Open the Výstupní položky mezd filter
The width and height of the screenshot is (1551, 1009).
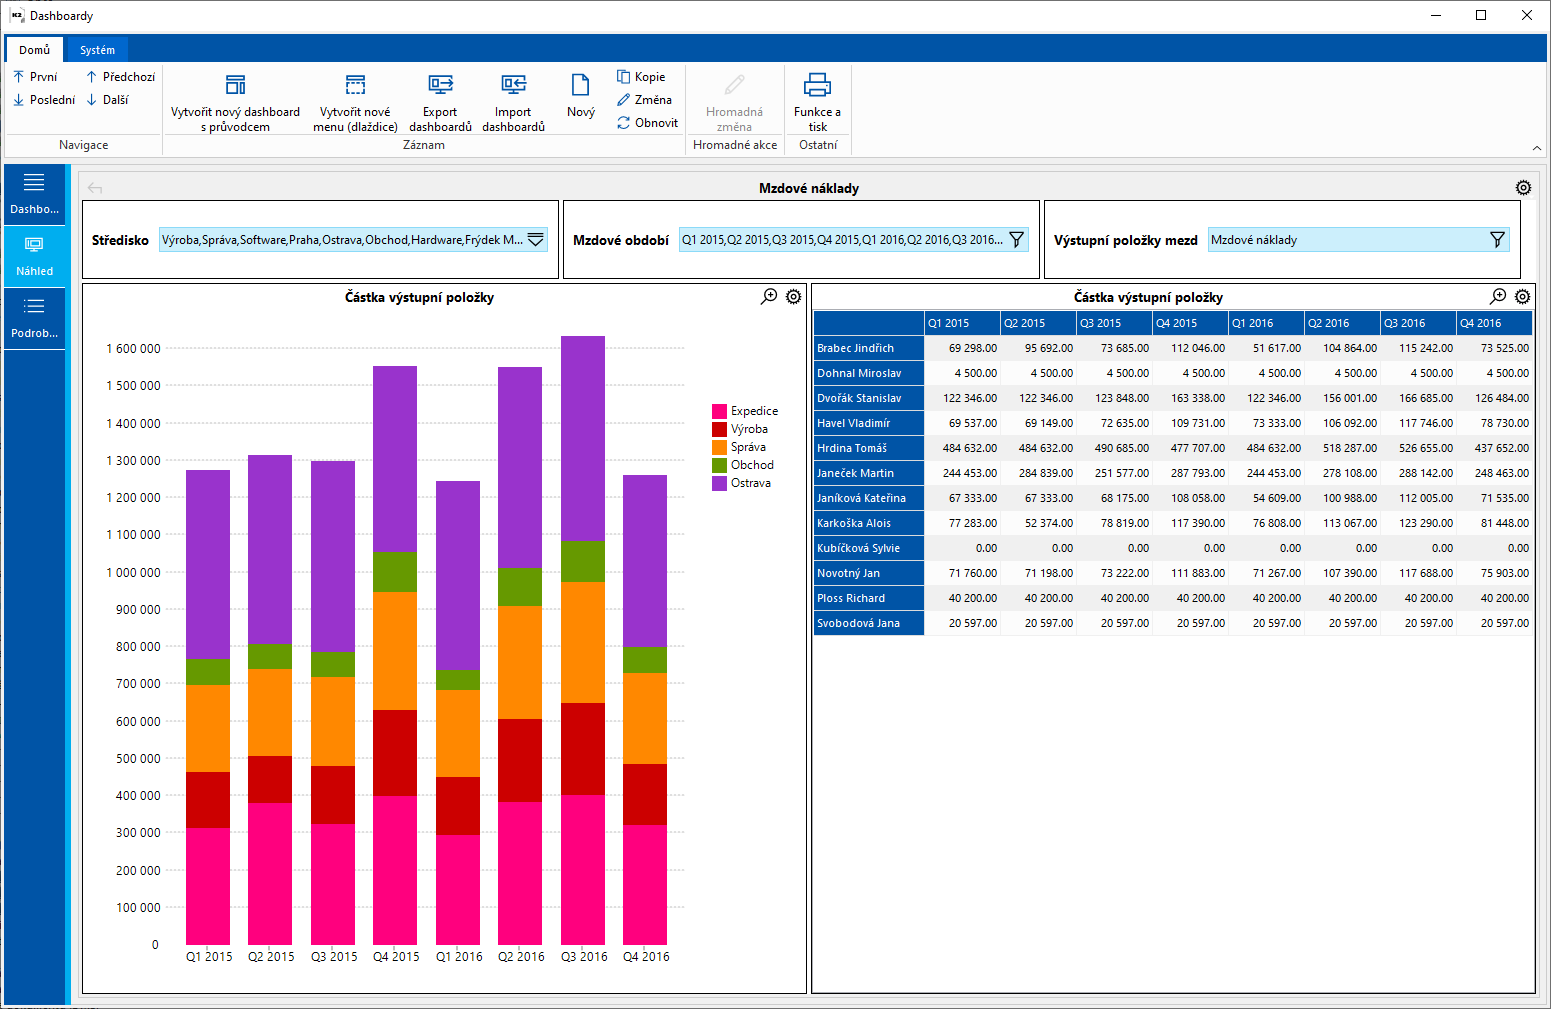(1497, 240)
